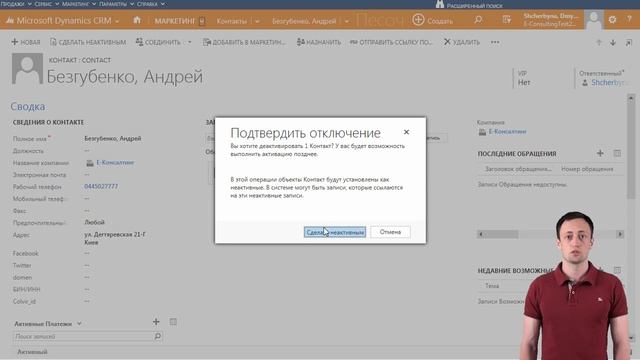This screenshot has height=360, width=640.
Task: Click СДЕЛАТЬ НЕАКТИВНЫМ command in toolbar
Action: point(88,42)
